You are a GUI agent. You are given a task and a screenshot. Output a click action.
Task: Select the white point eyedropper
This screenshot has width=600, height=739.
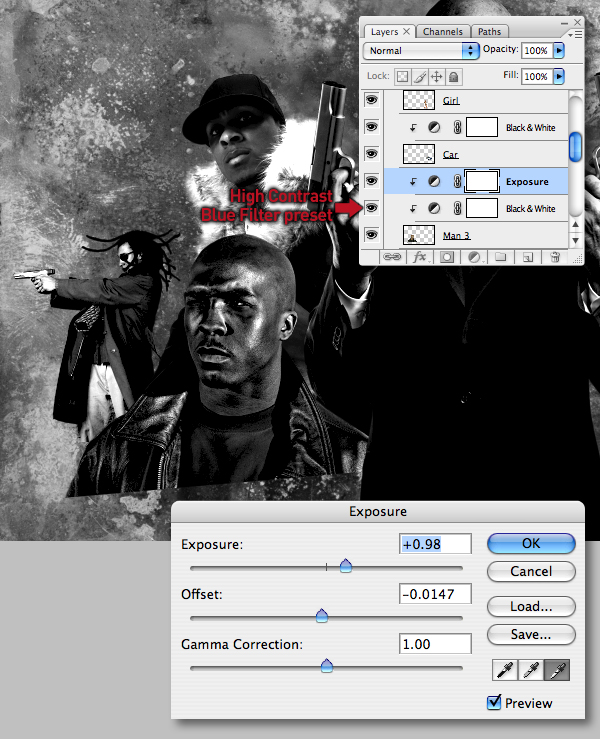(x=557, y=670)
